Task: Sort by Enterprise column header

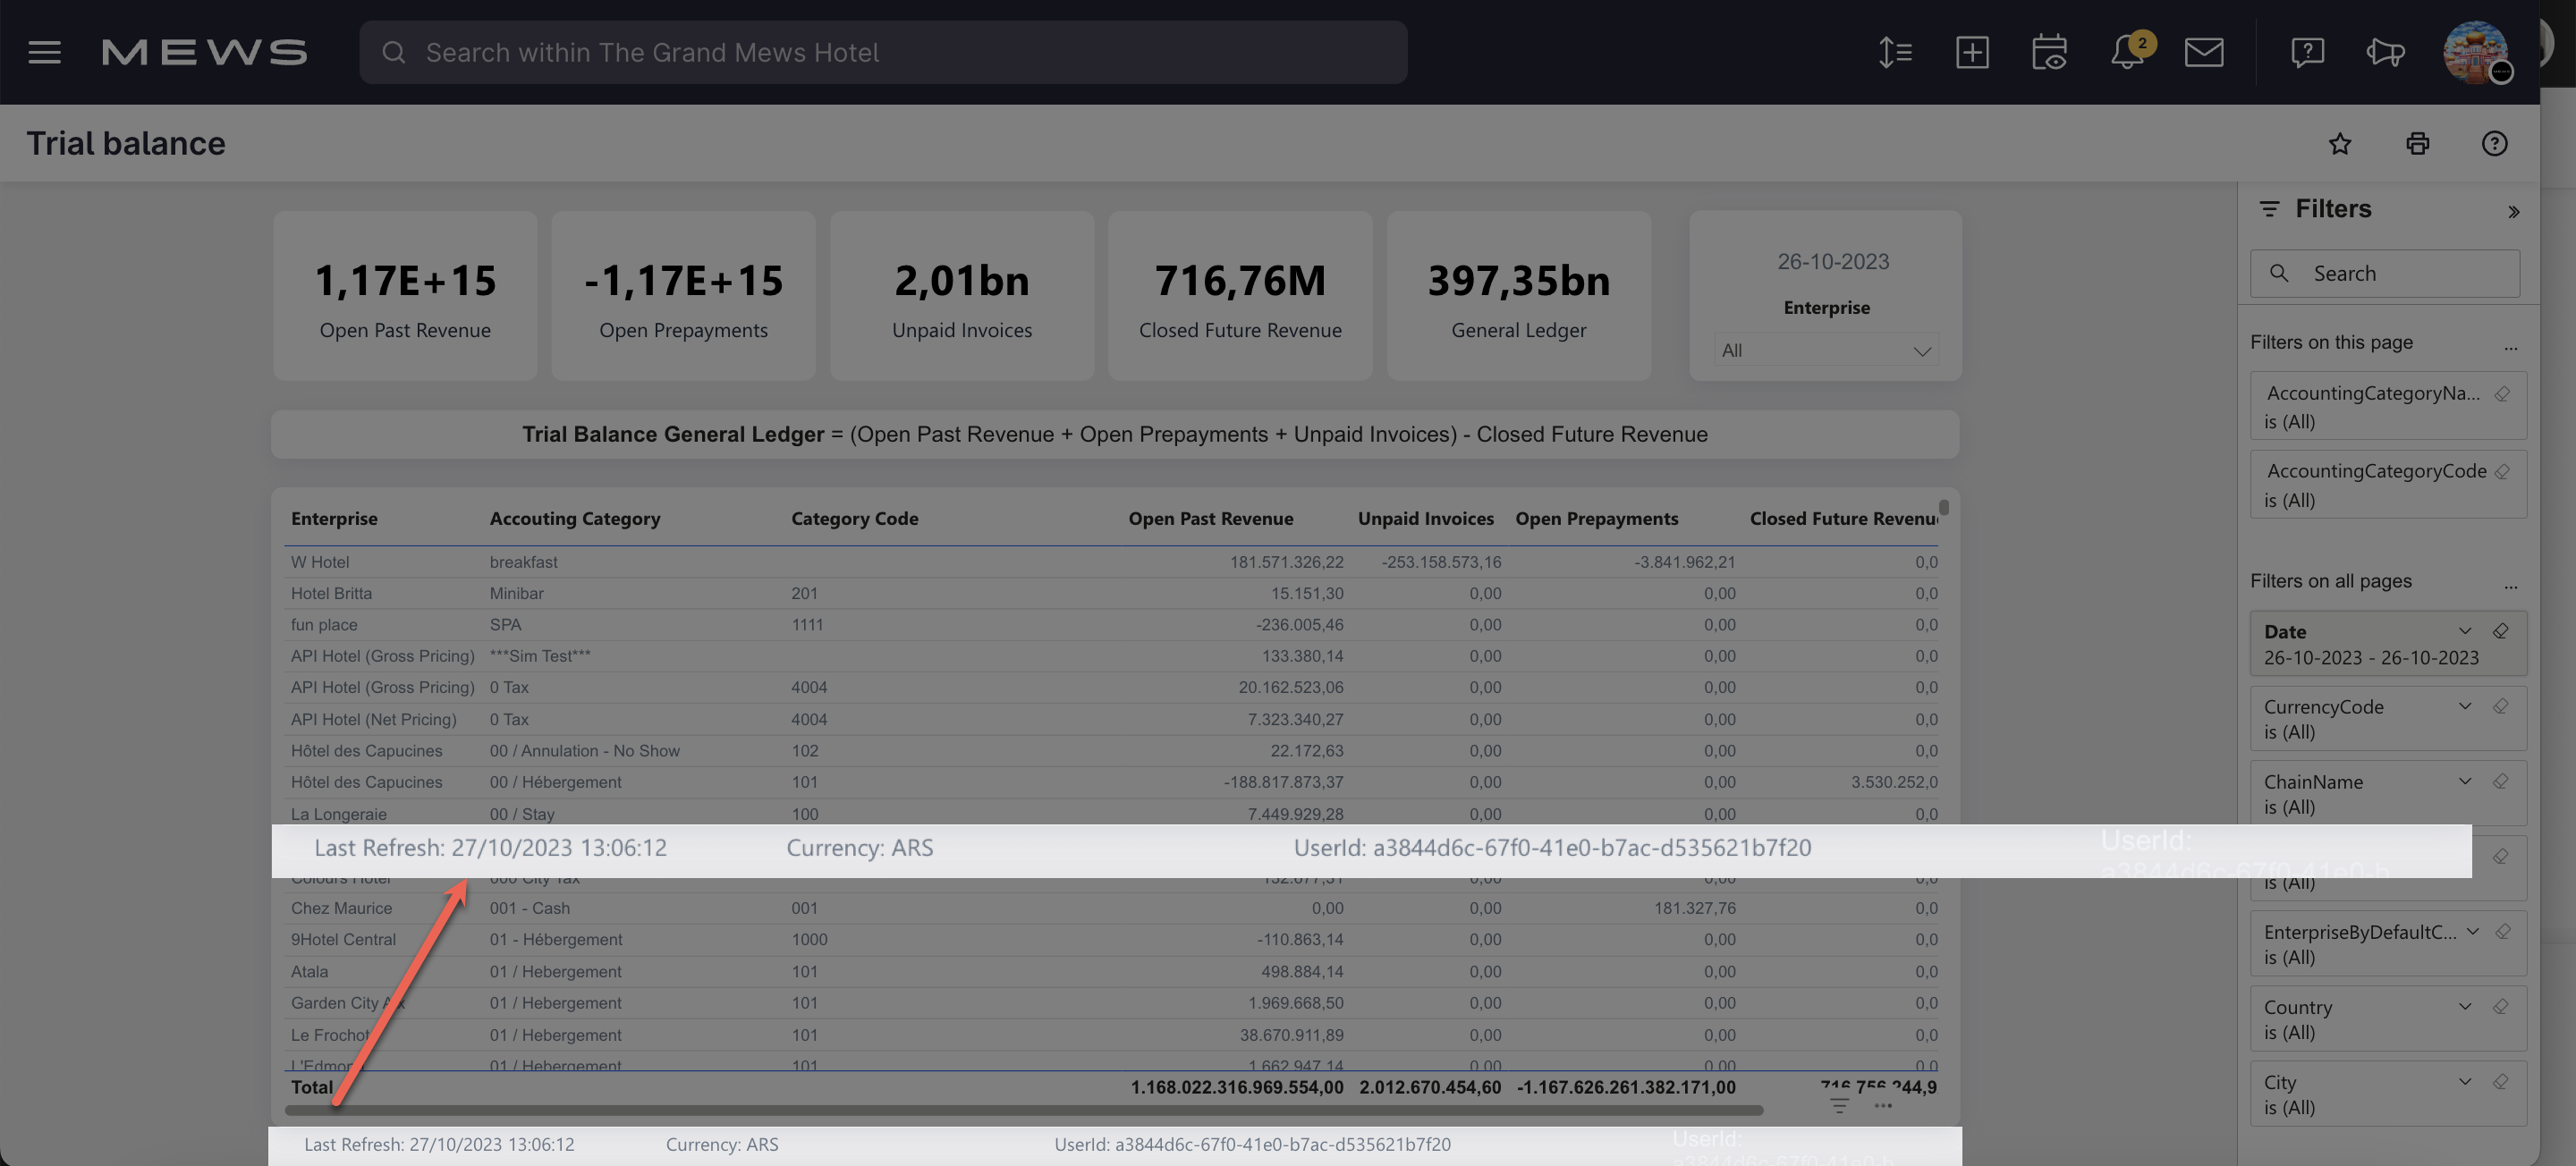Action: [334, 518]
